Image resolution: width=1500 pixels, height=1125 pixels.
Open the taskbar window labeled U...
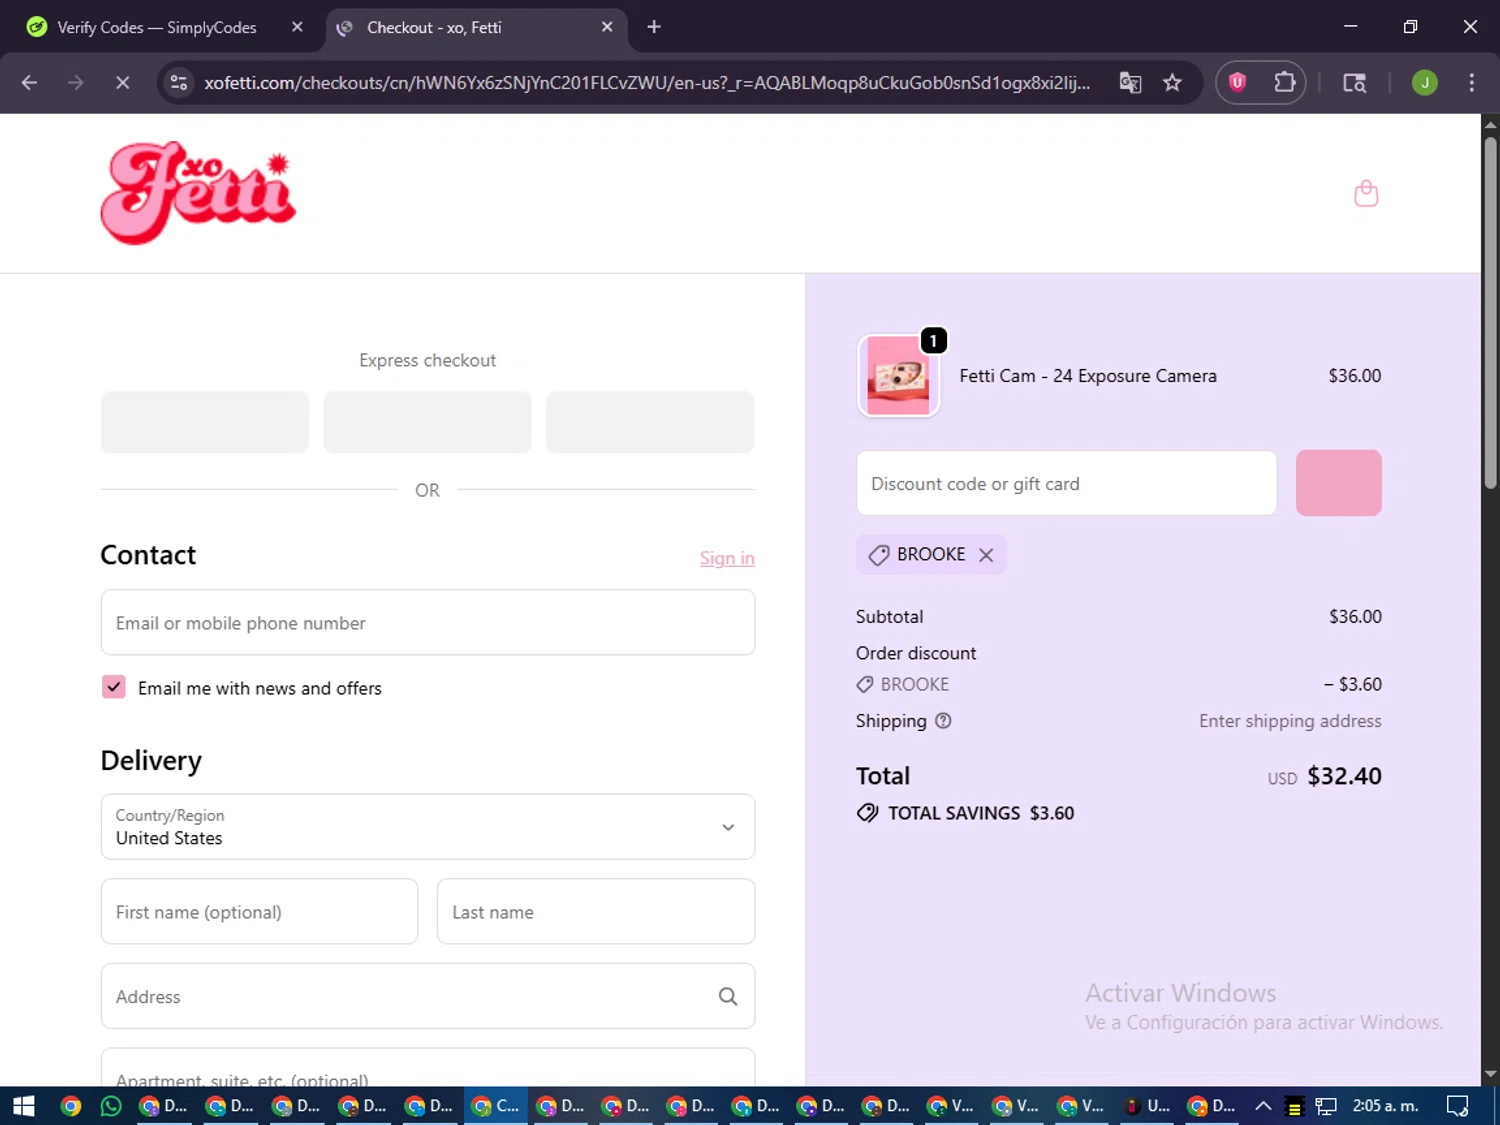1146,1105
